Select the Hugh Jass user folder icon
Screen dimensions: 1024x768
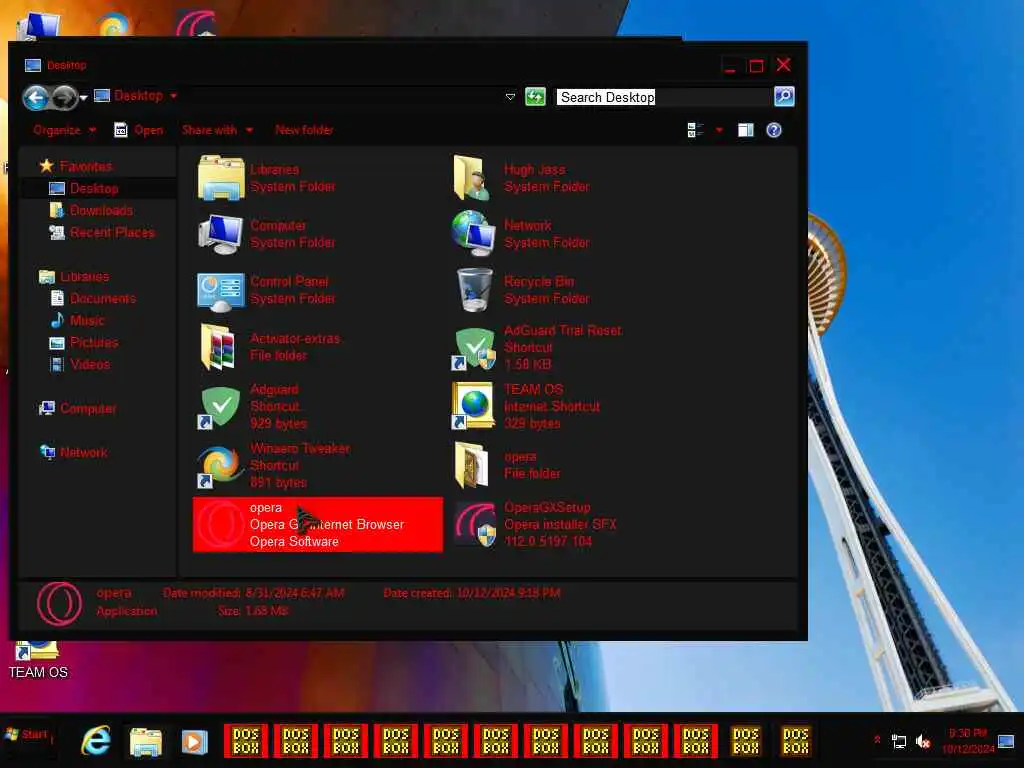[472, 178]
